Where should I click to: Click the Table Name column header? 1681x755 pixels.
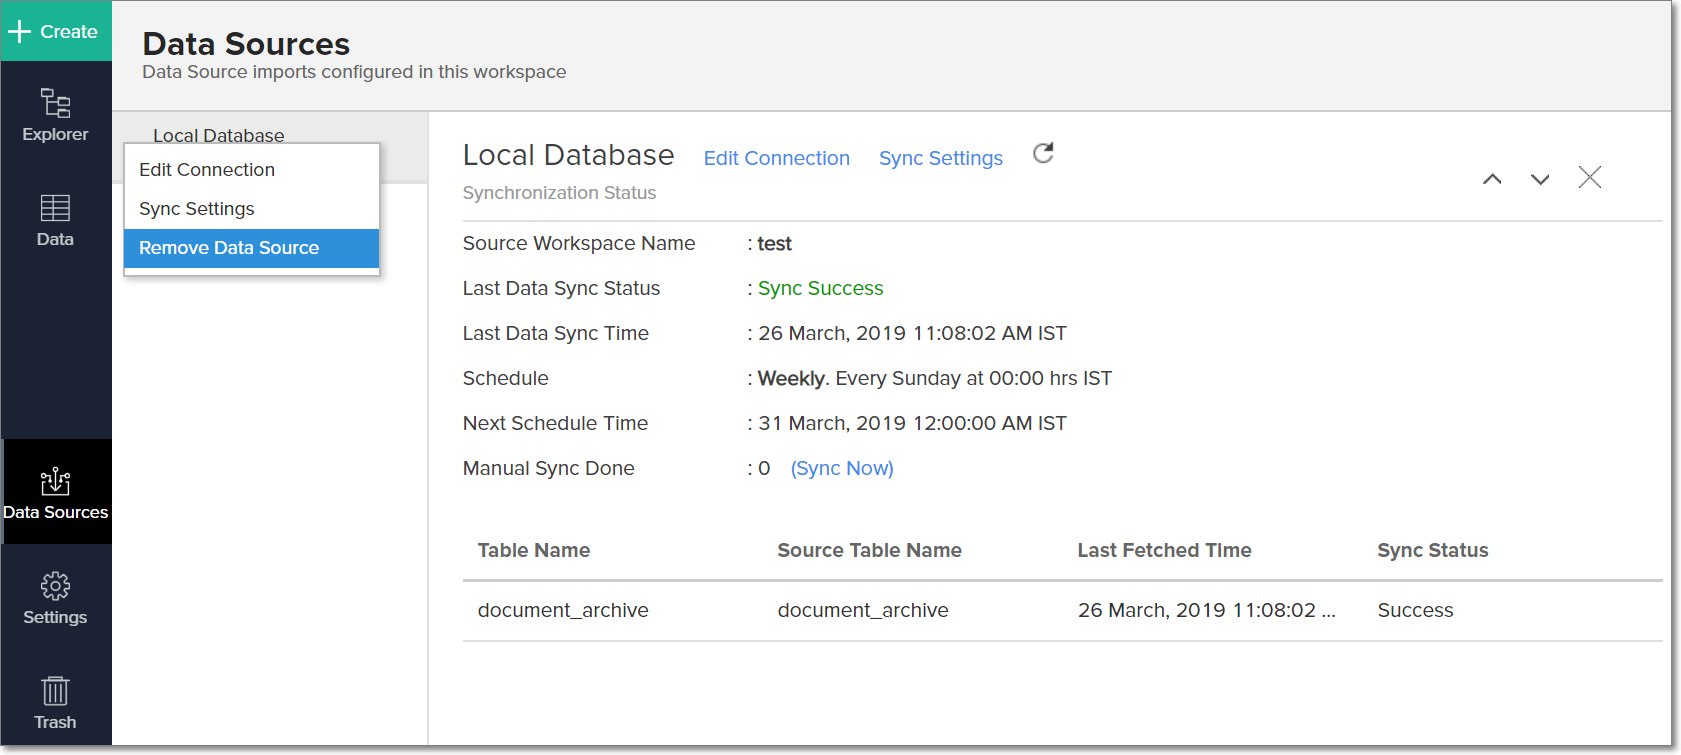(533, 550)
